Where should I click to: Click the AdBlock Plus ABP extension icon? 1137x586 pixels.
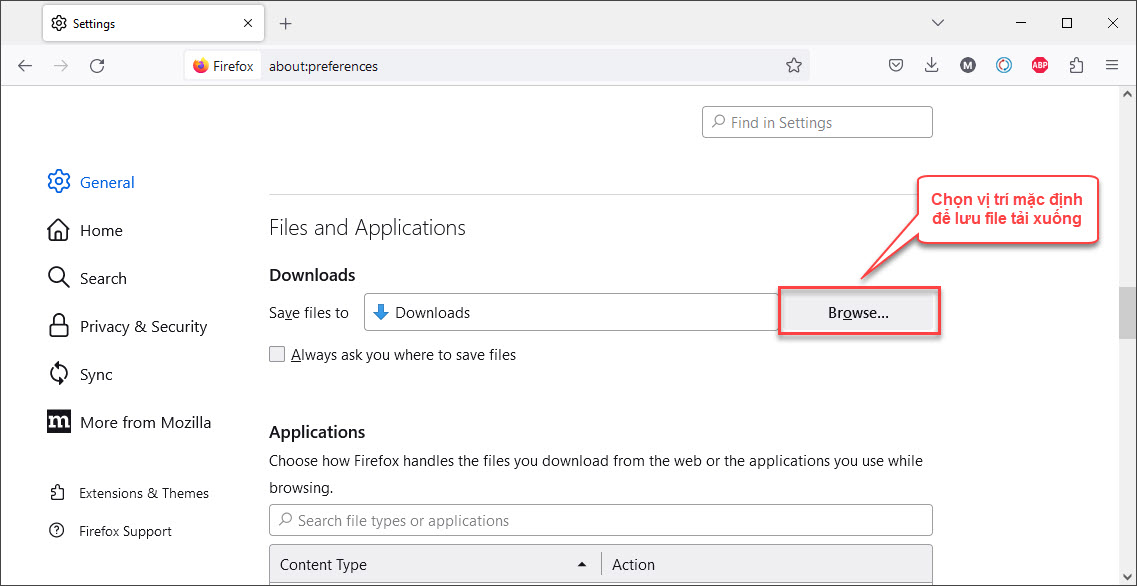click(1040, 65)
